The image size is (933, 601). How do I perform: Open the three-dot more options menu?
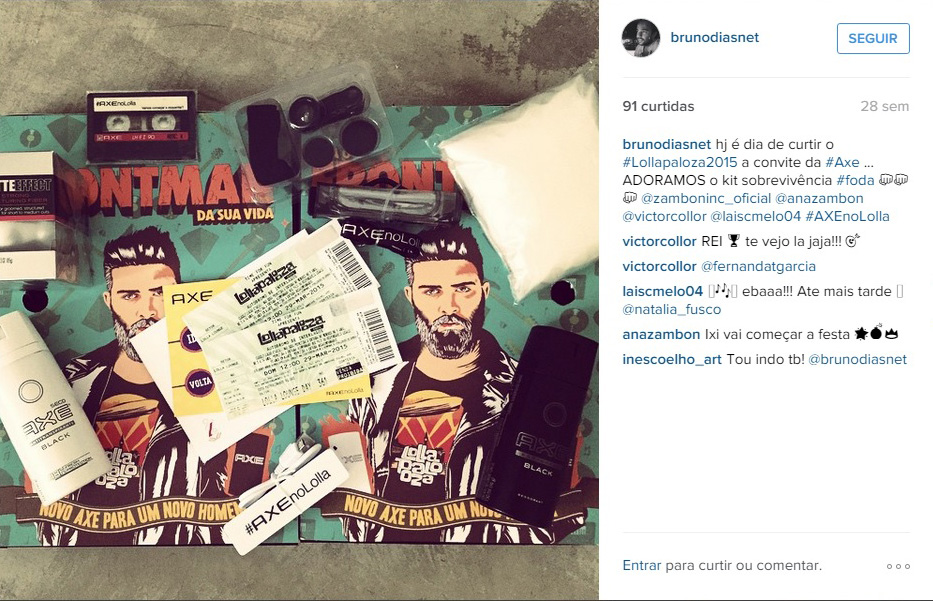(x=898, y=566)
